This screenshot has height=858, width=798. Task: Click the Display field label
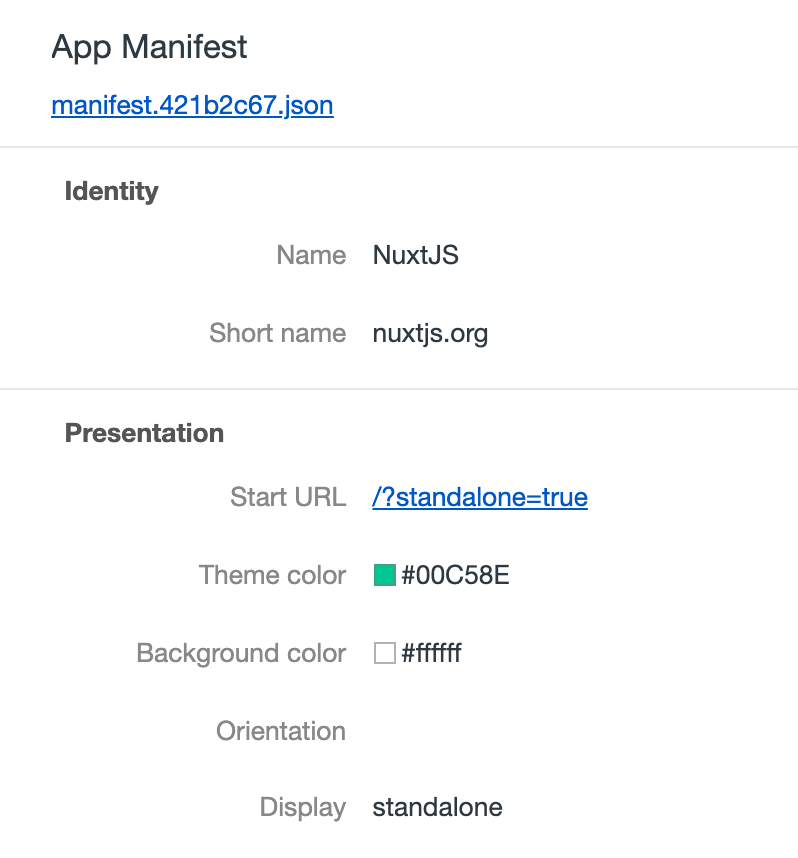(303, 807)
